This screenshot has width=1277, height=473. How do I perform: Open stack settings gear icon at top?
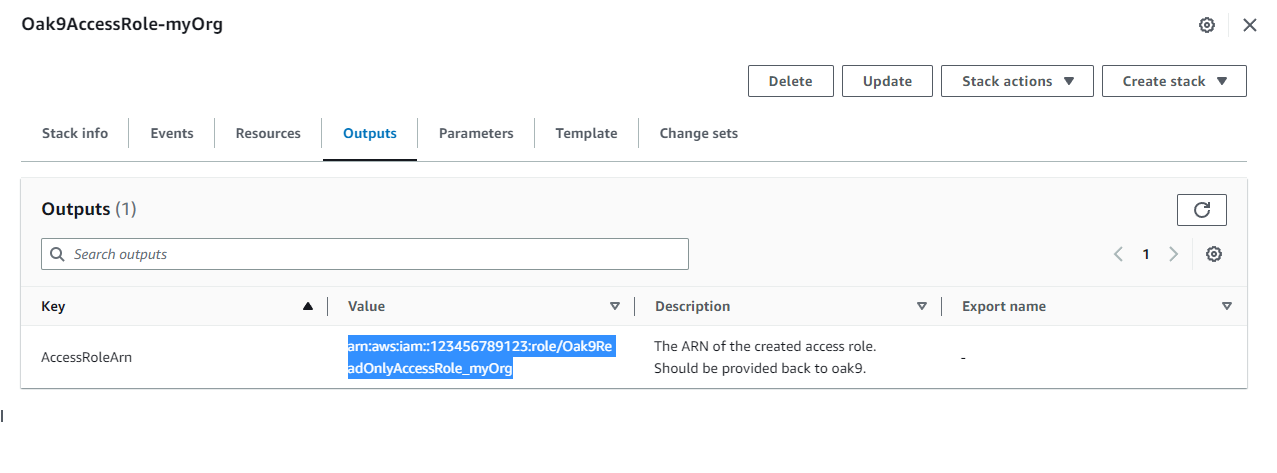1207,25
